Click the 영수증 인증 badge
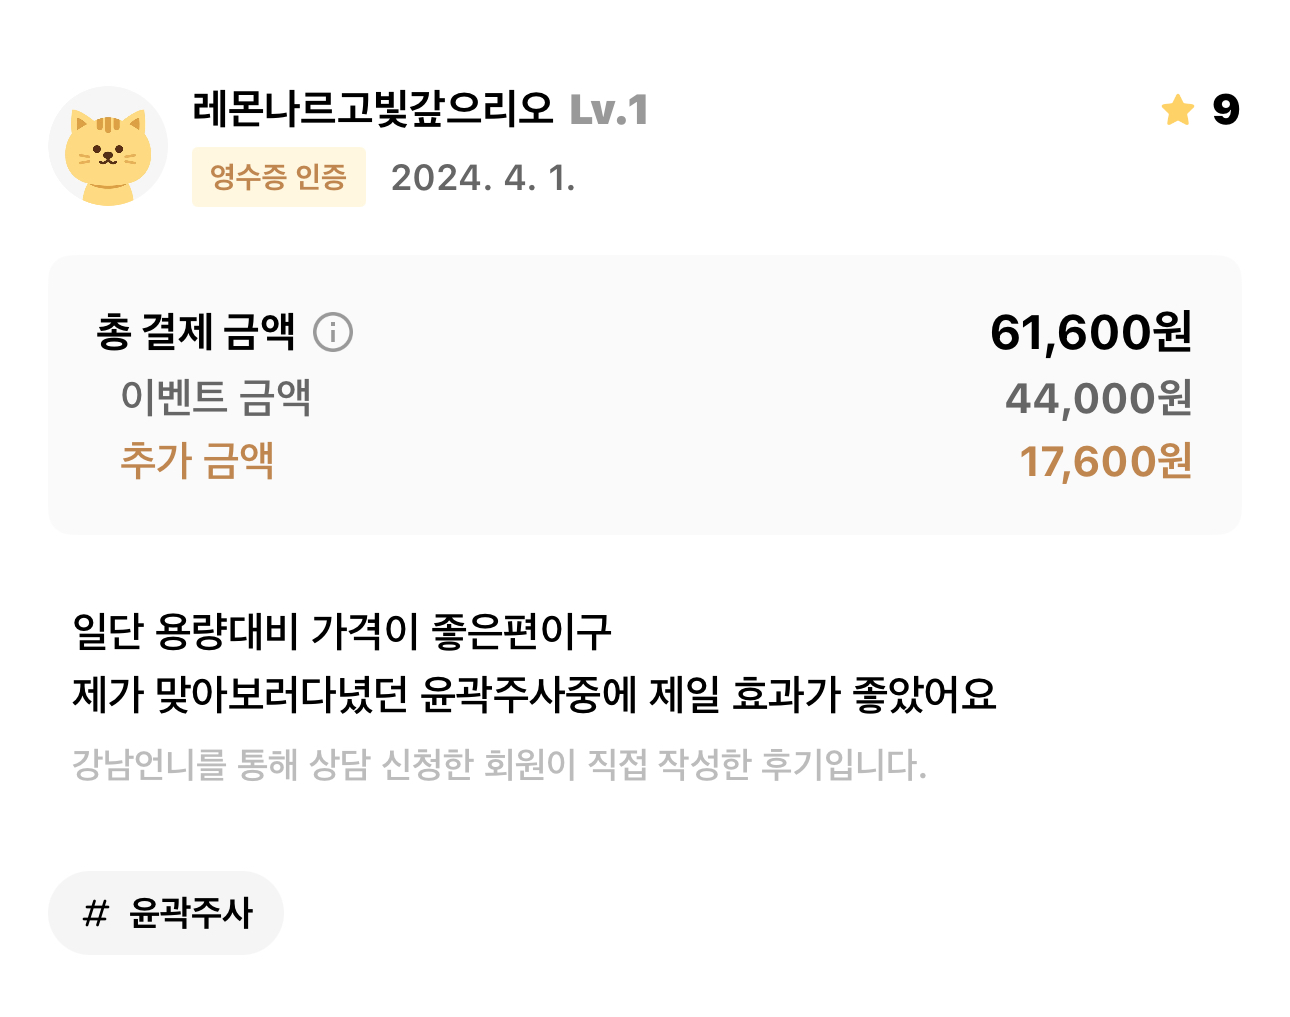 (x=279, y=177)
